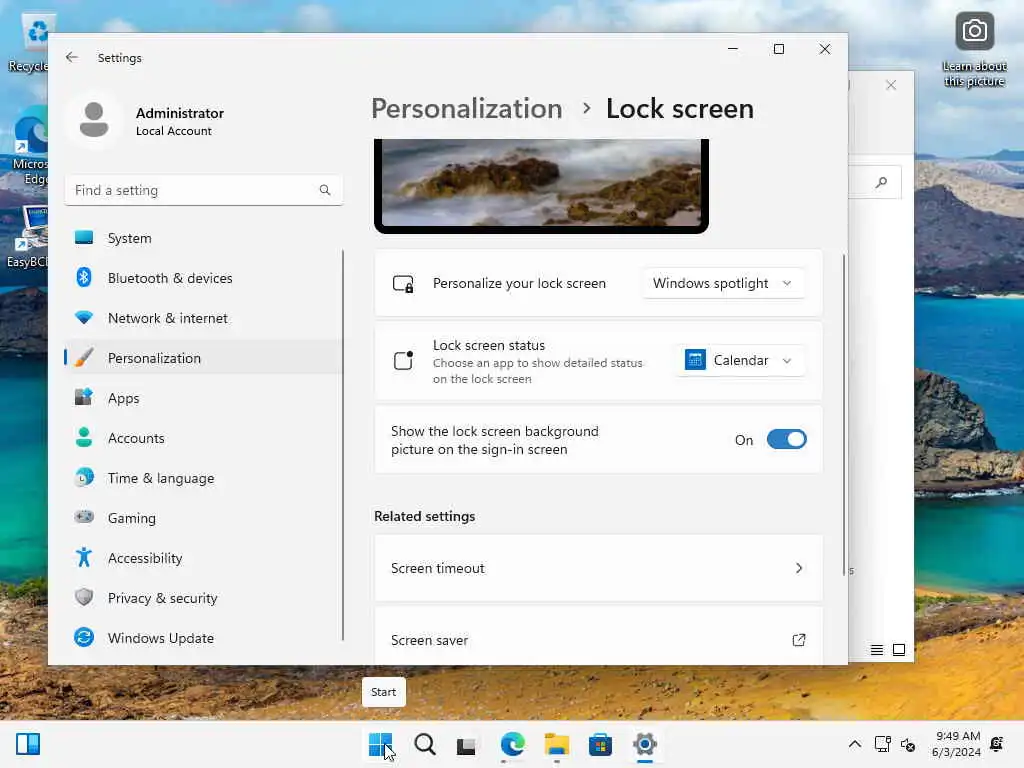Open taskbar Search magnifier
Image resolution: width=1024 pixels, height=768 pixels.
(x=424, y=744)
